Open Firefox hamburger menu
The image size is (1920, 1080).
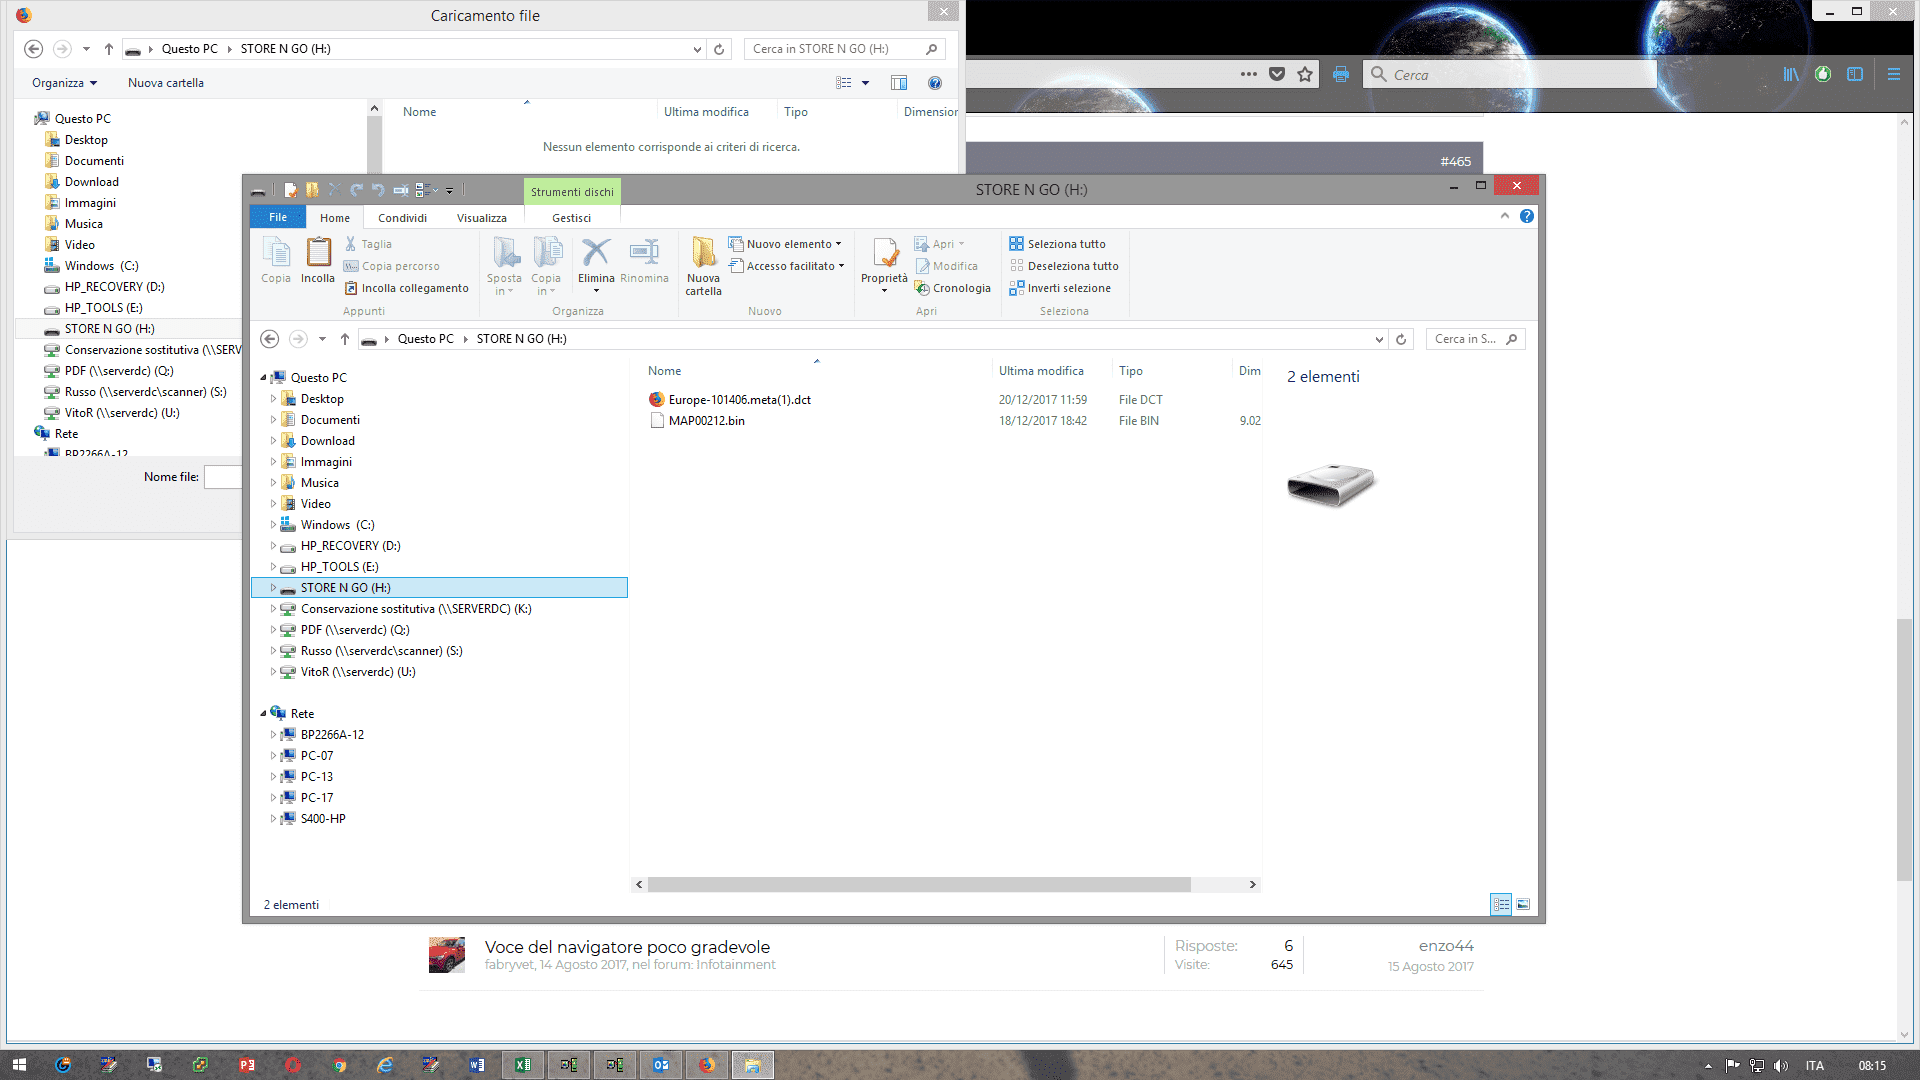pyautogui.click(x=1894, y=74)
